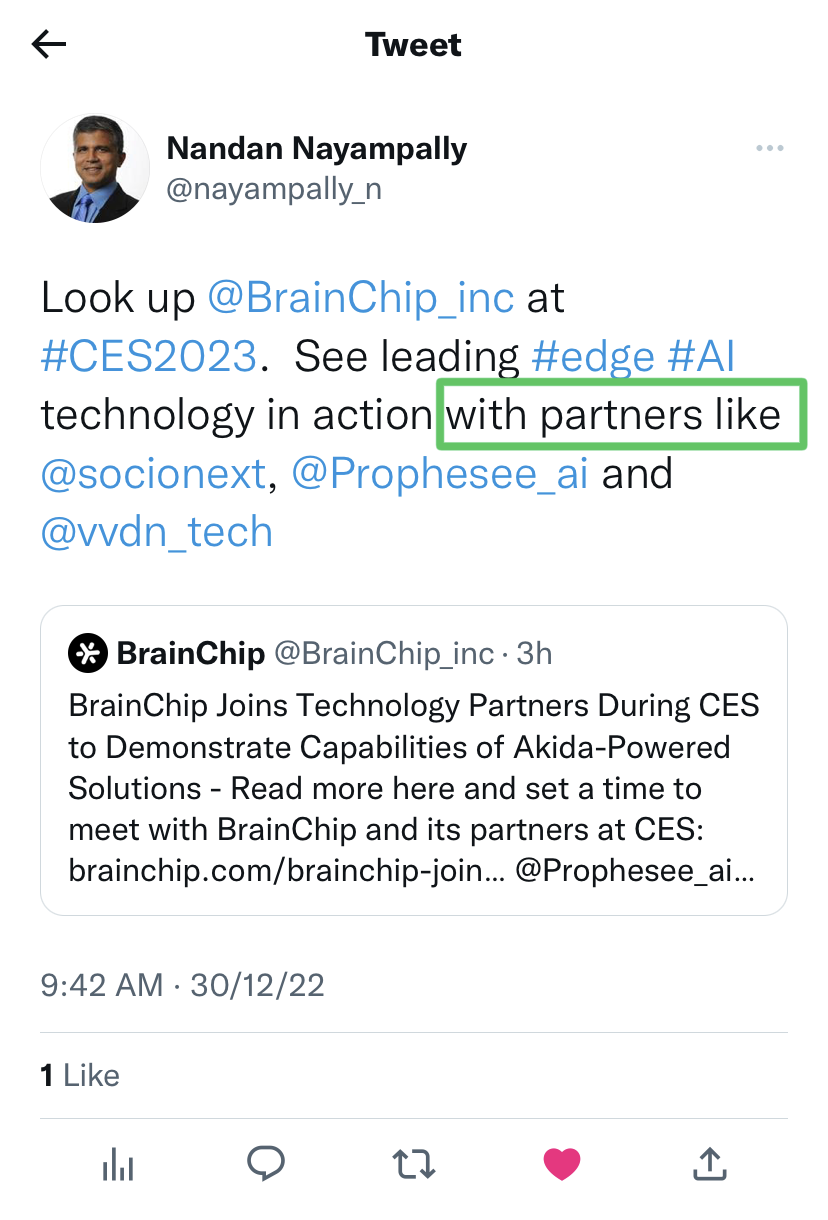The width and height of the screenshot is (828, 1220).
Task: Open tweet analytics bar chart icon
Action: coord(118,1163)
